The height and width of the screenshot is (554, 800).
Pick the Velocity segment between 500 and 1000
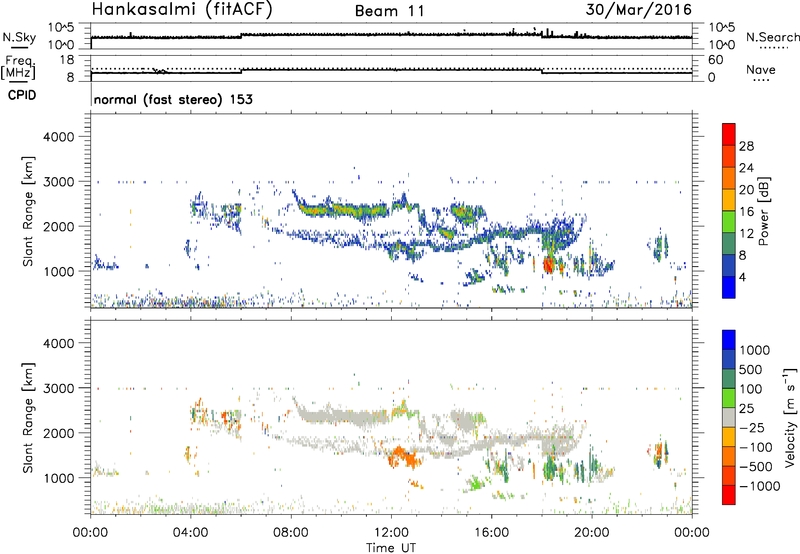coord(729,359)
